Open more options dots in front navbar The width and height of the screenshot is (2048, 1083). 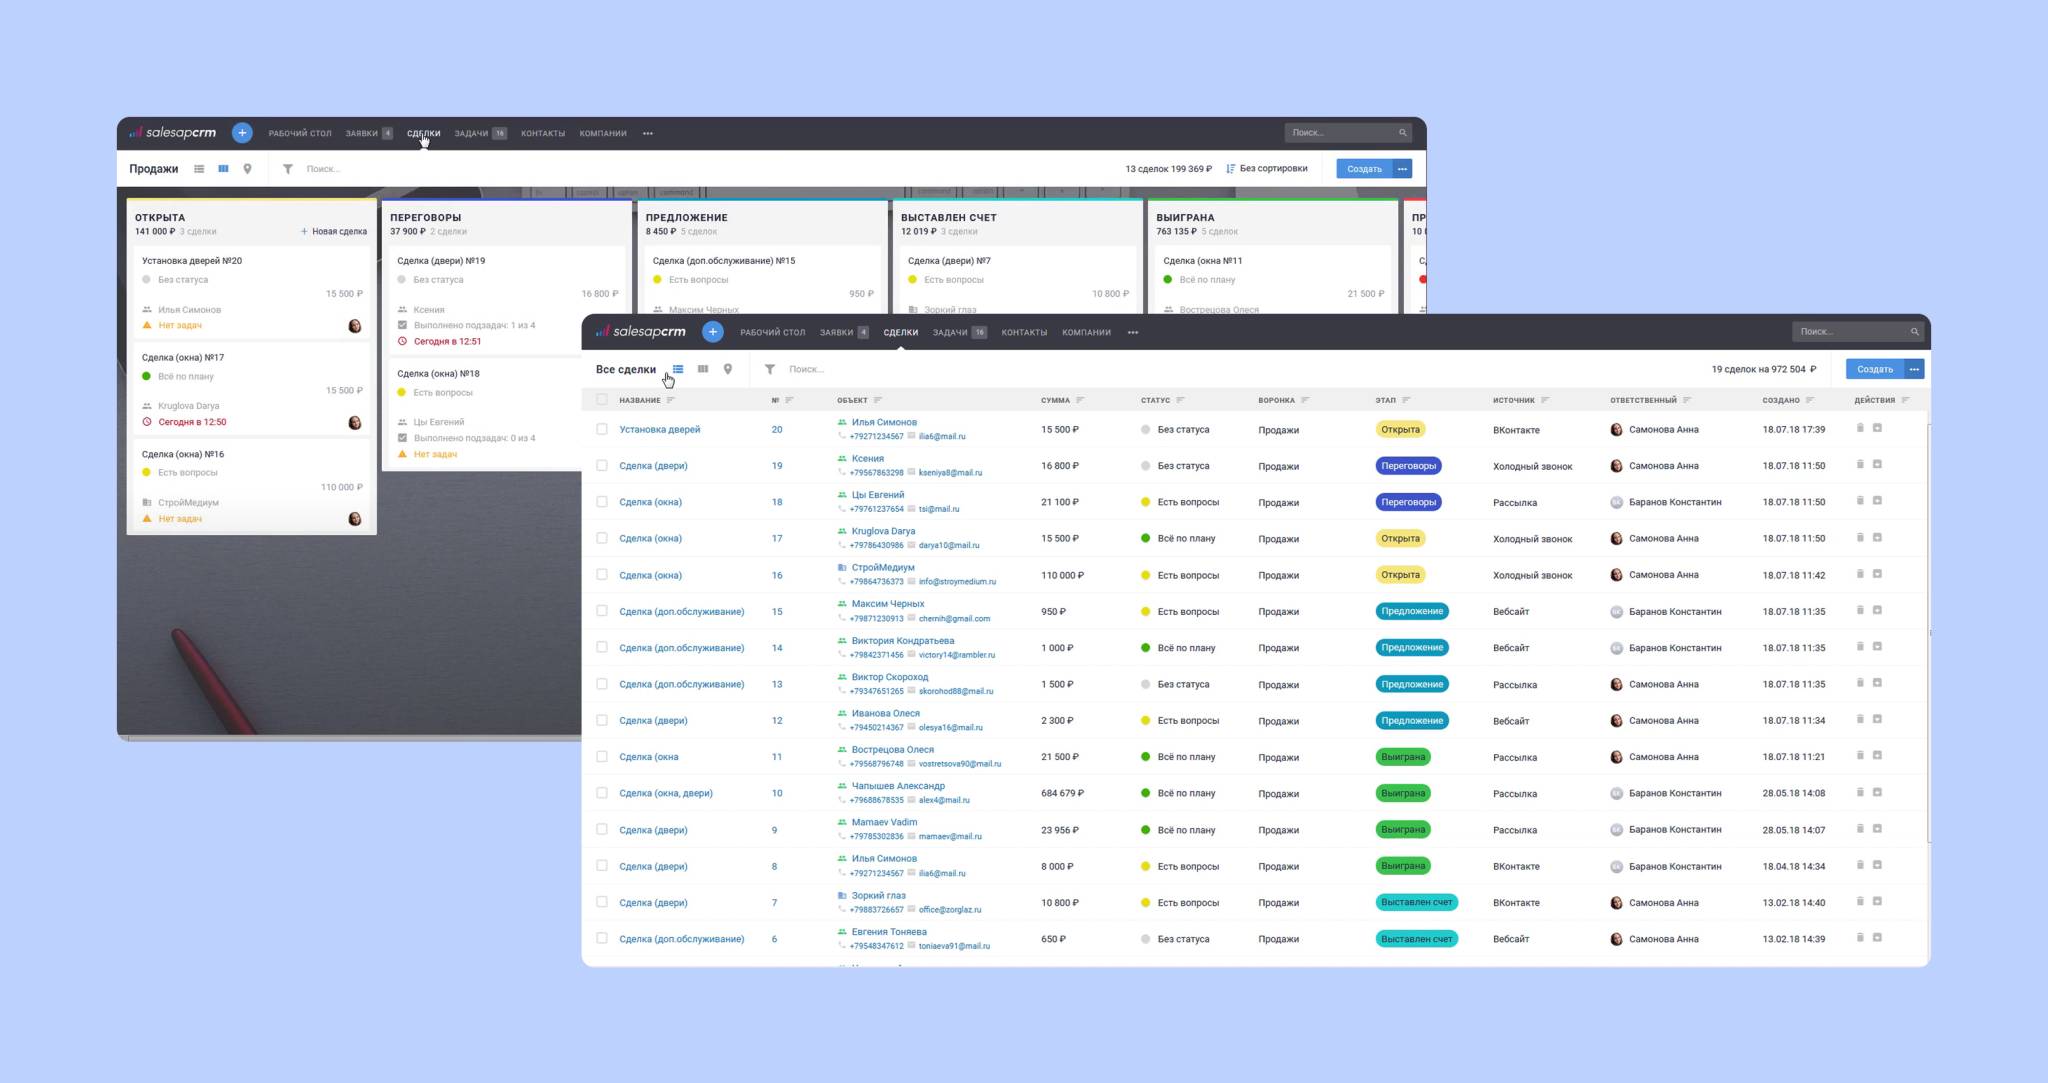click(x=1133, y=332)
